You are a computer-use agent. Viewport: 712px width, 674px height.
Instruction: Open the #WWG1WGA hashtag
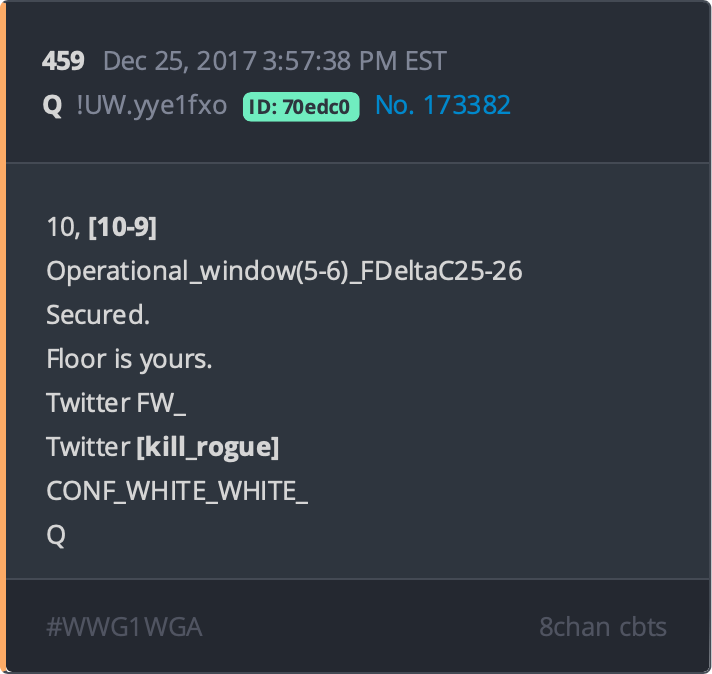[x=124, y=627]
